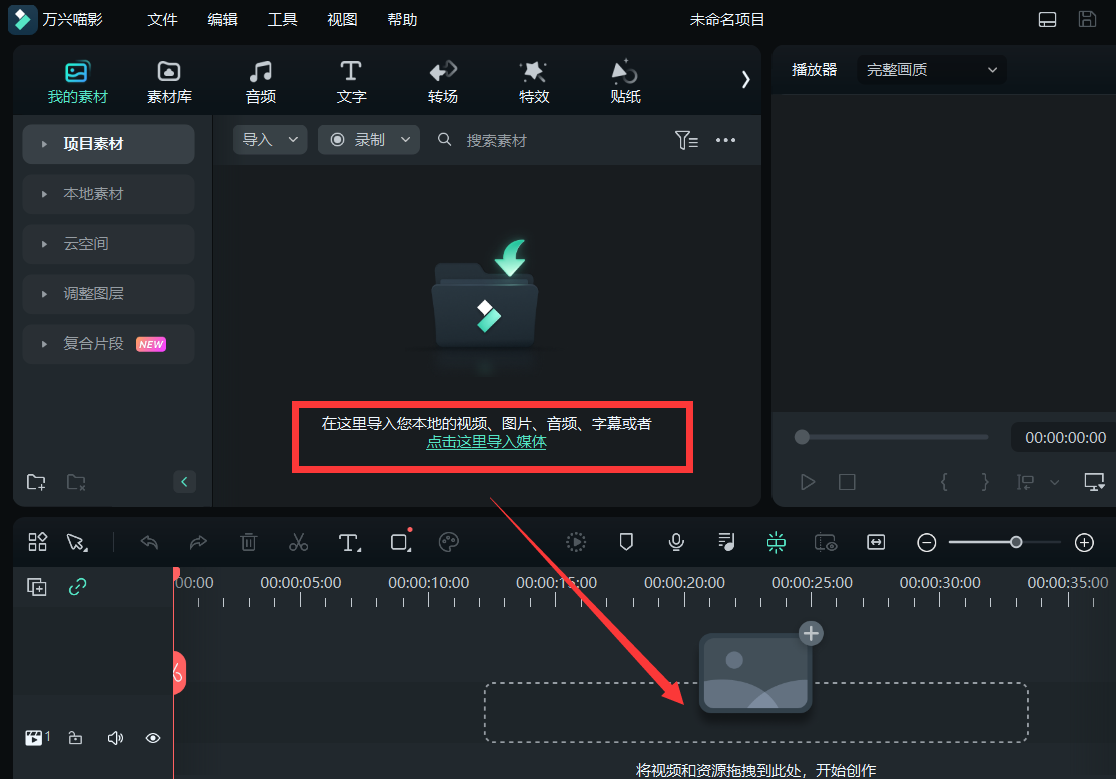
Task: Click the 点击这里导入媒体 link
Action: (487, 443)
